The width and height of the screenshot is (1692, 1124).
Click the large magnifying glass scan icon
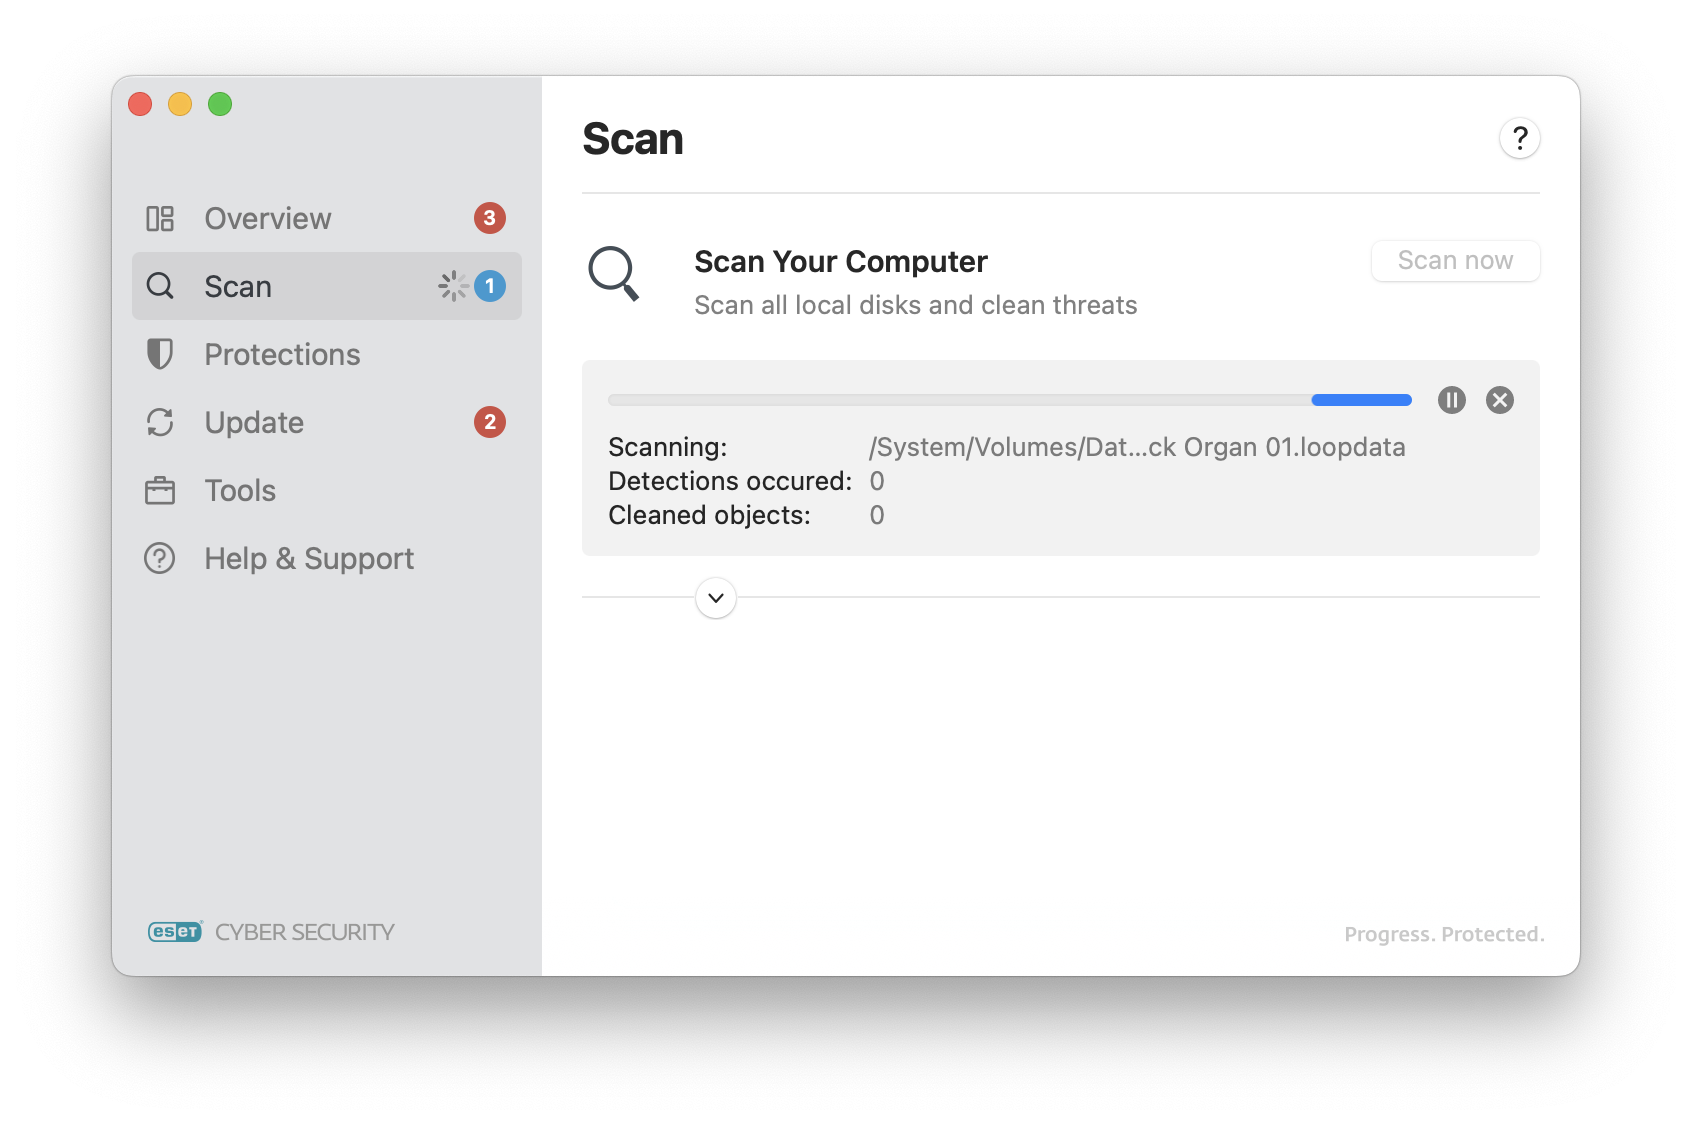pos(613,273)
